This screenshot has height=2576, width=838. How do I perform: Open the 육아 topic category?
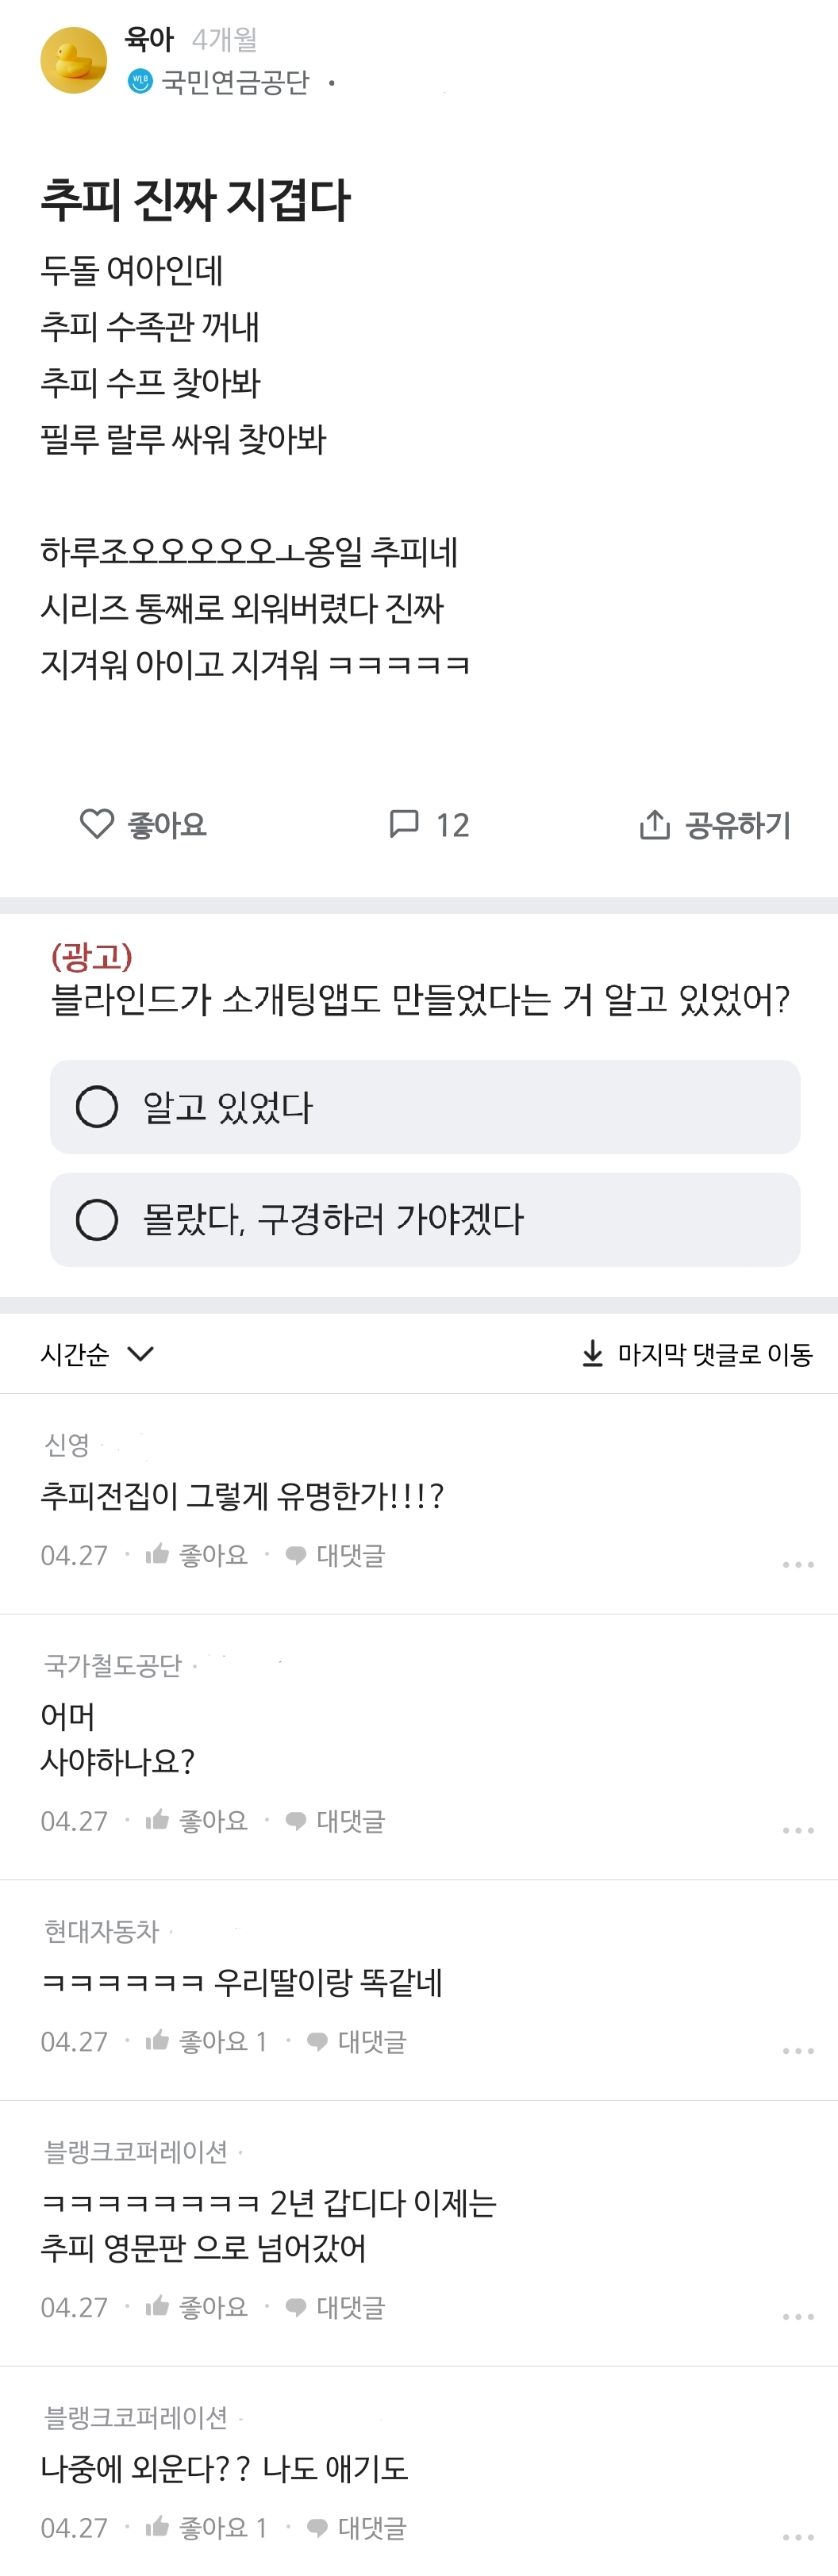click(149, 39)
